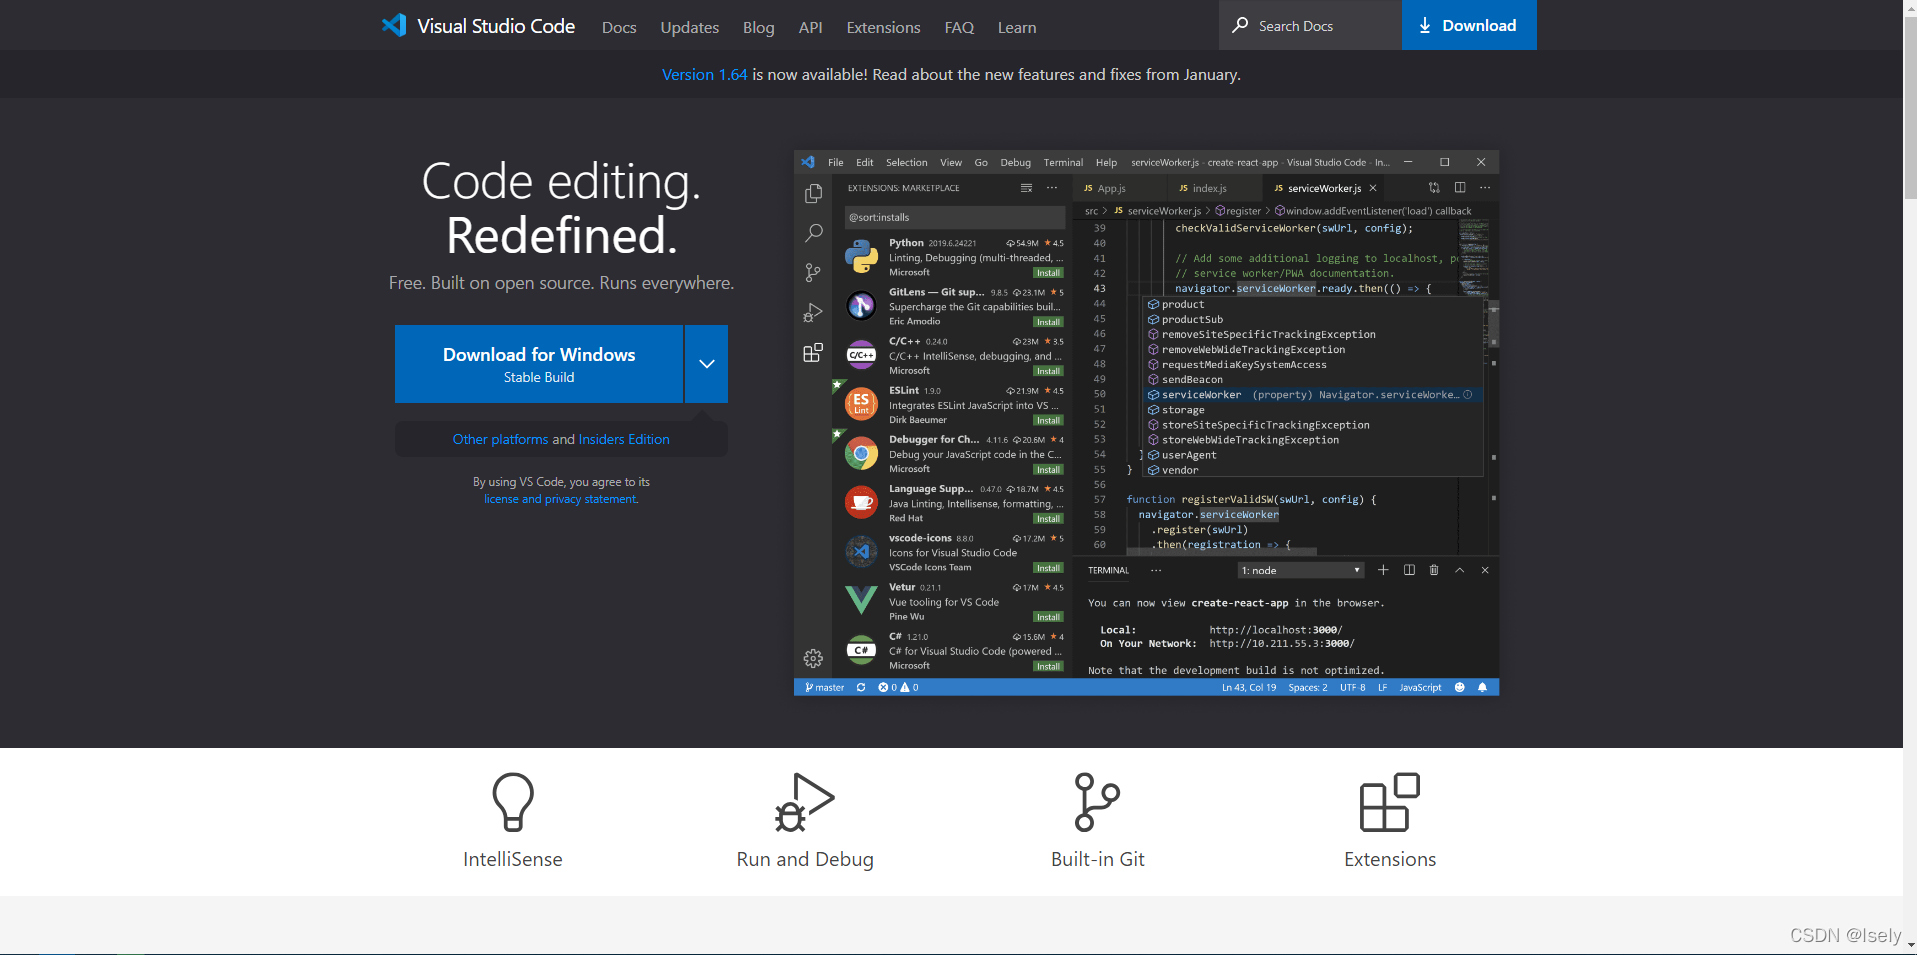Viewport: 1917px width, 955px height.
Task: Click the Search Docs field
Action: coord(1310,25)
